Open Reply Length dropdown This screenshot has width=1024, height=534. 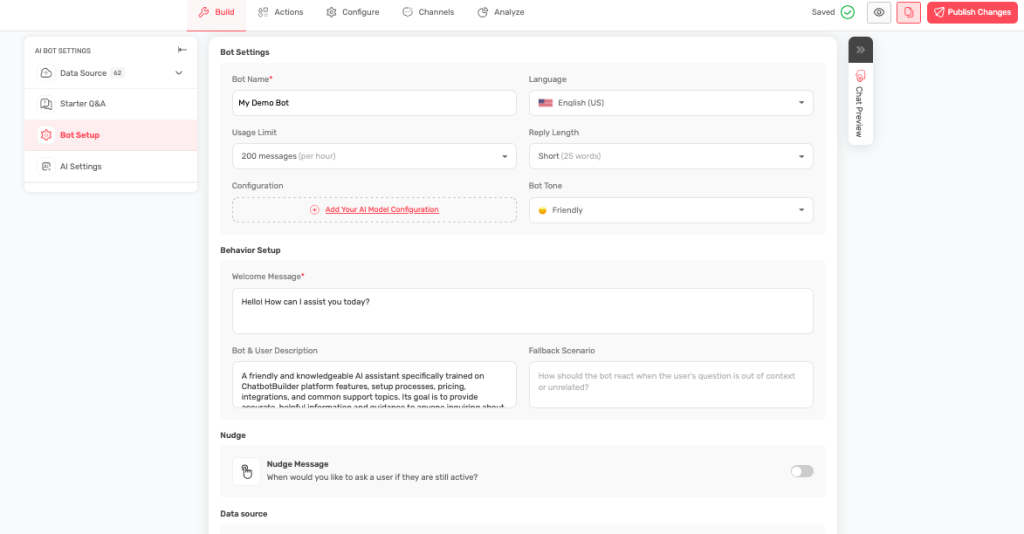pos(671,156)
